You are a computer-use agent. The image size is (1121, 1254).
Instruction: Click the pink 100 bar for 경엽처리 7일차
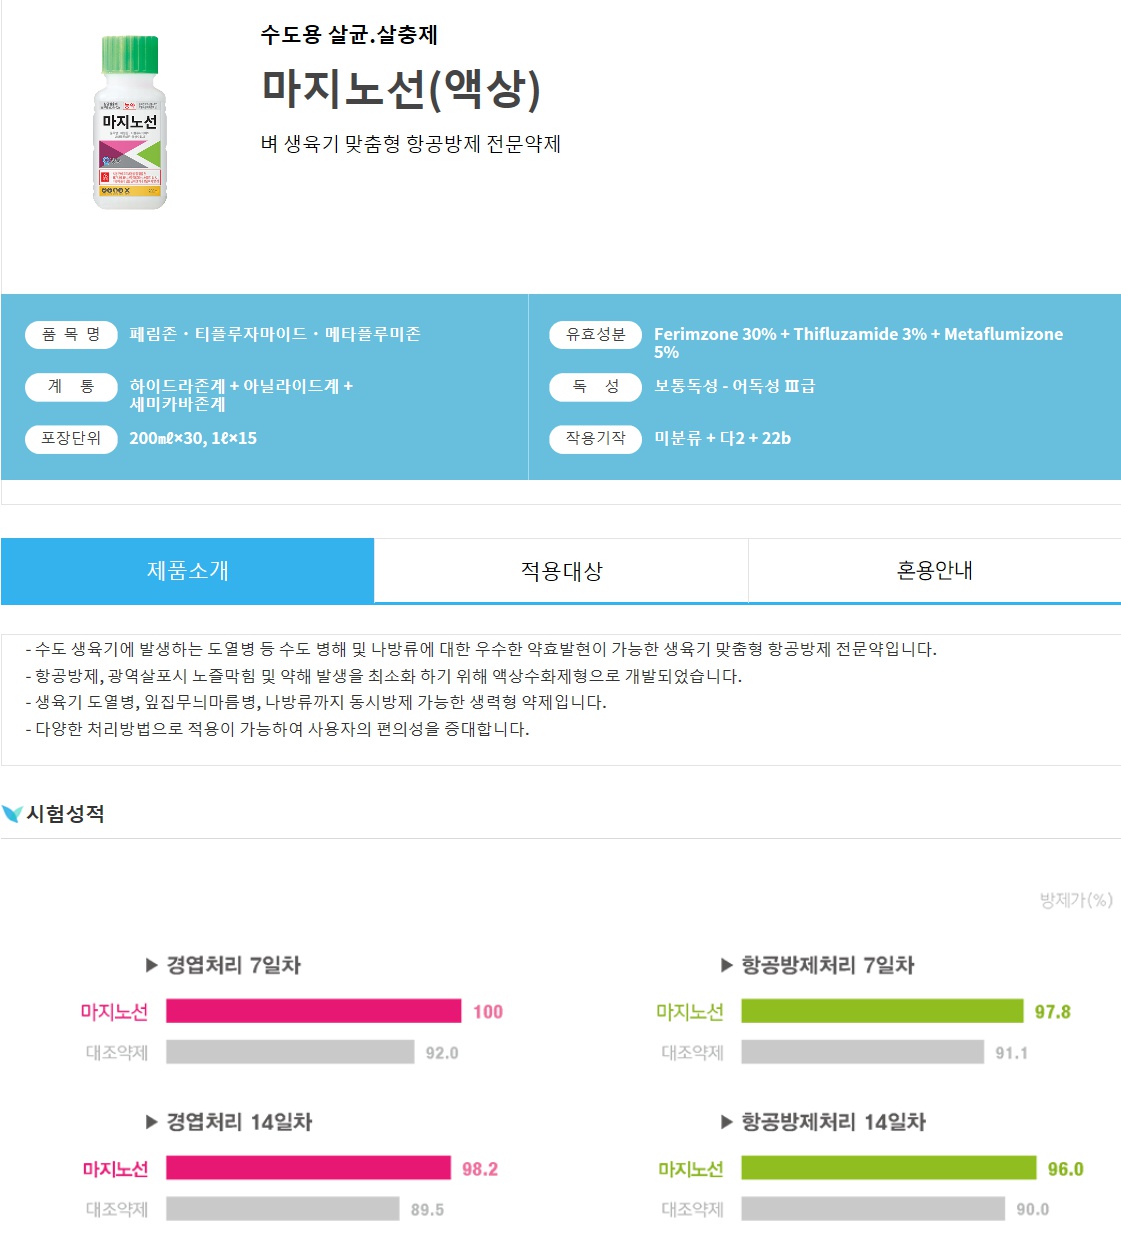click(x=314, y=1011)
